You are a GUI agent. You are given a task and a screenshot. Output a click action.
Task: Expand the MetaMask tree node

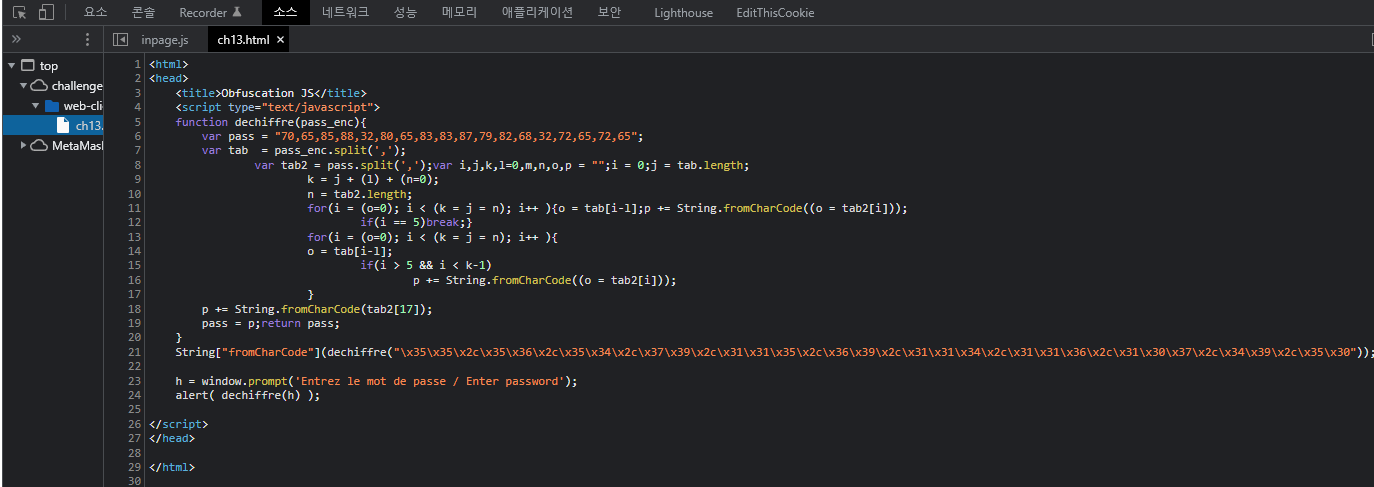[23, 145]
